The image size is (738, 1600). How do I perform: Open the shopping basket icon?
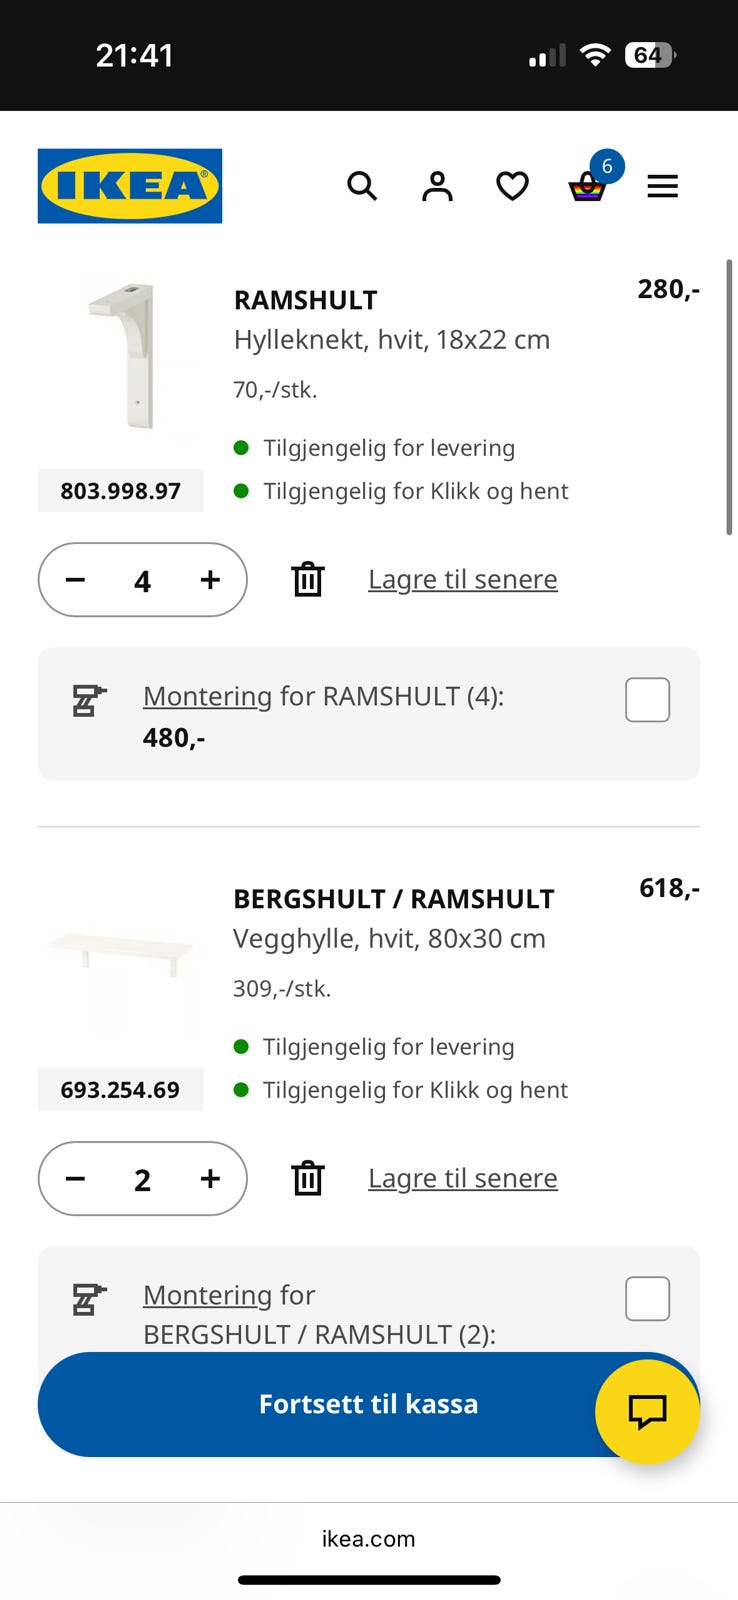587,187
